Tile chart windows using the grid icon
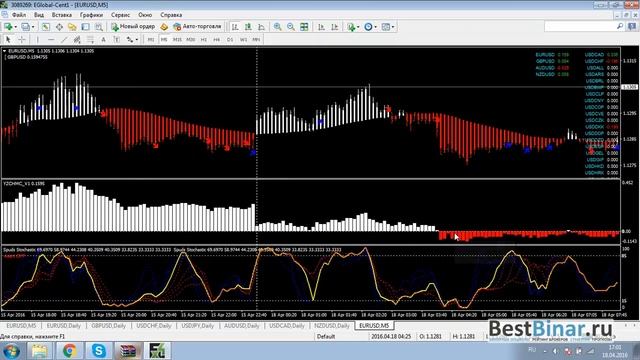Screen dimensions: 640x360 click(x=304, y=27)
